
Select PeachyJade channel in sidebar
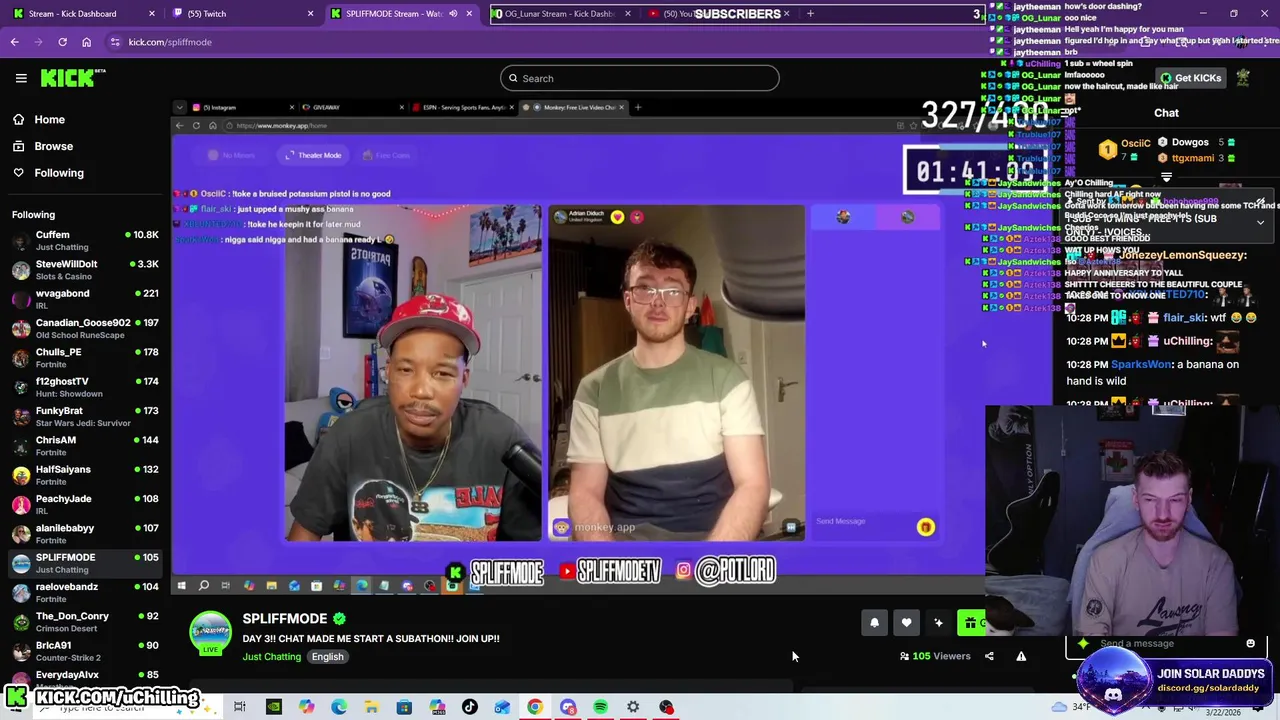click(x=85, y=505)
